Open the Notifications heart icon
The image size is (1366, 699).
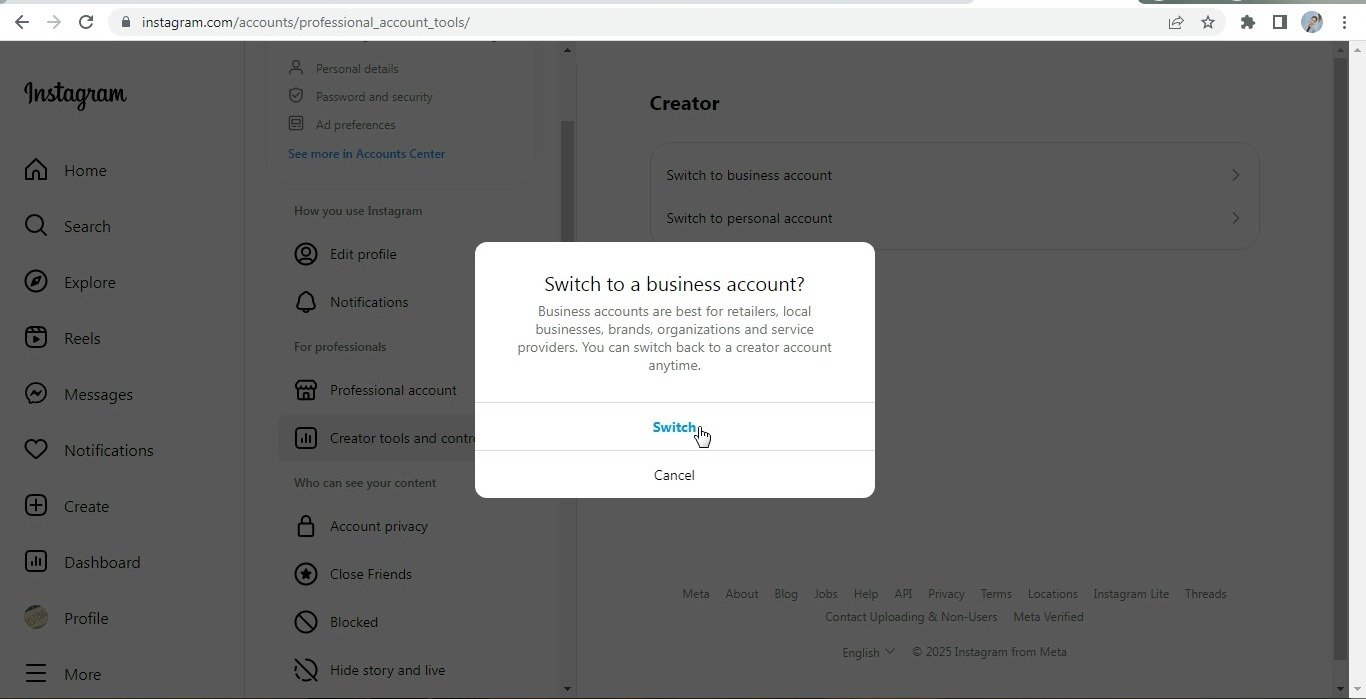click(x=36, y=450)
